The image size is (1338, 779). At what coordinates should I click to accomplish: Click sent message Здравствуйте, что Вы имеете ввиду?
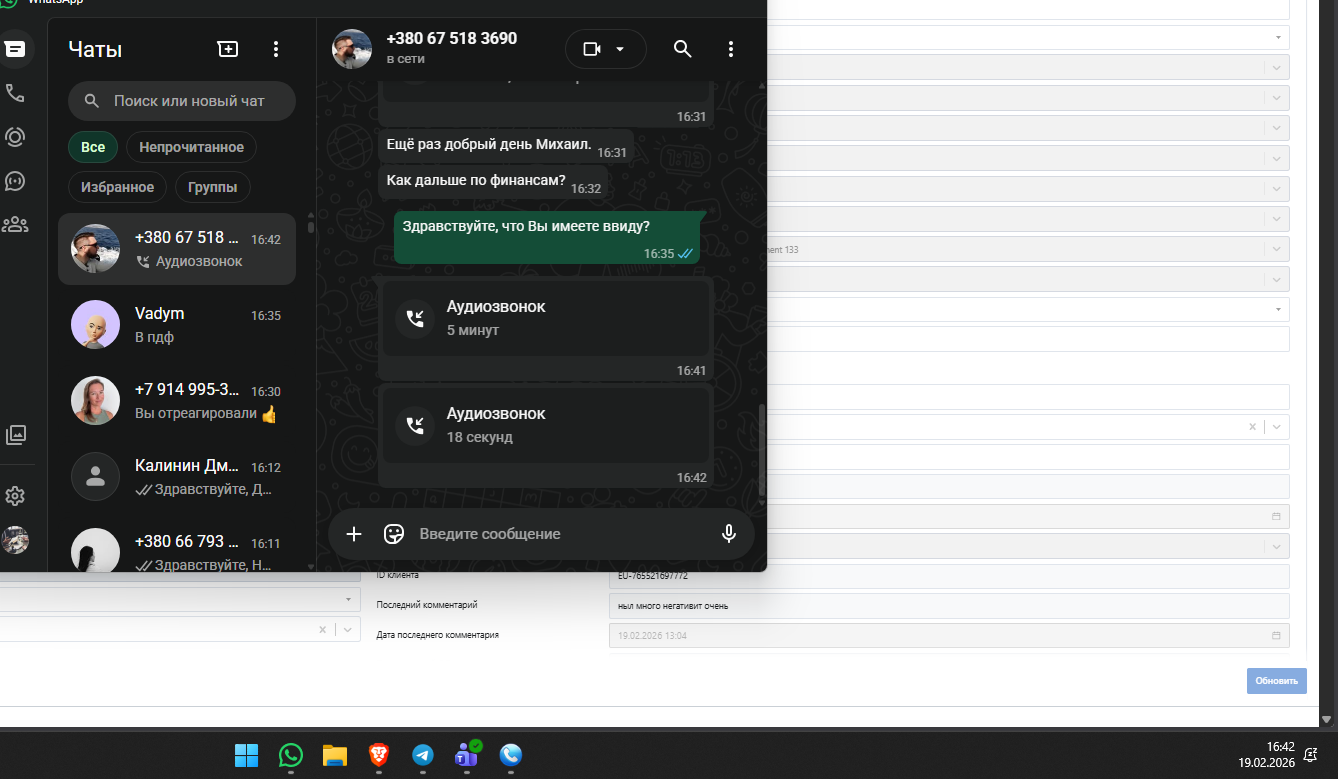pos(547,237)
